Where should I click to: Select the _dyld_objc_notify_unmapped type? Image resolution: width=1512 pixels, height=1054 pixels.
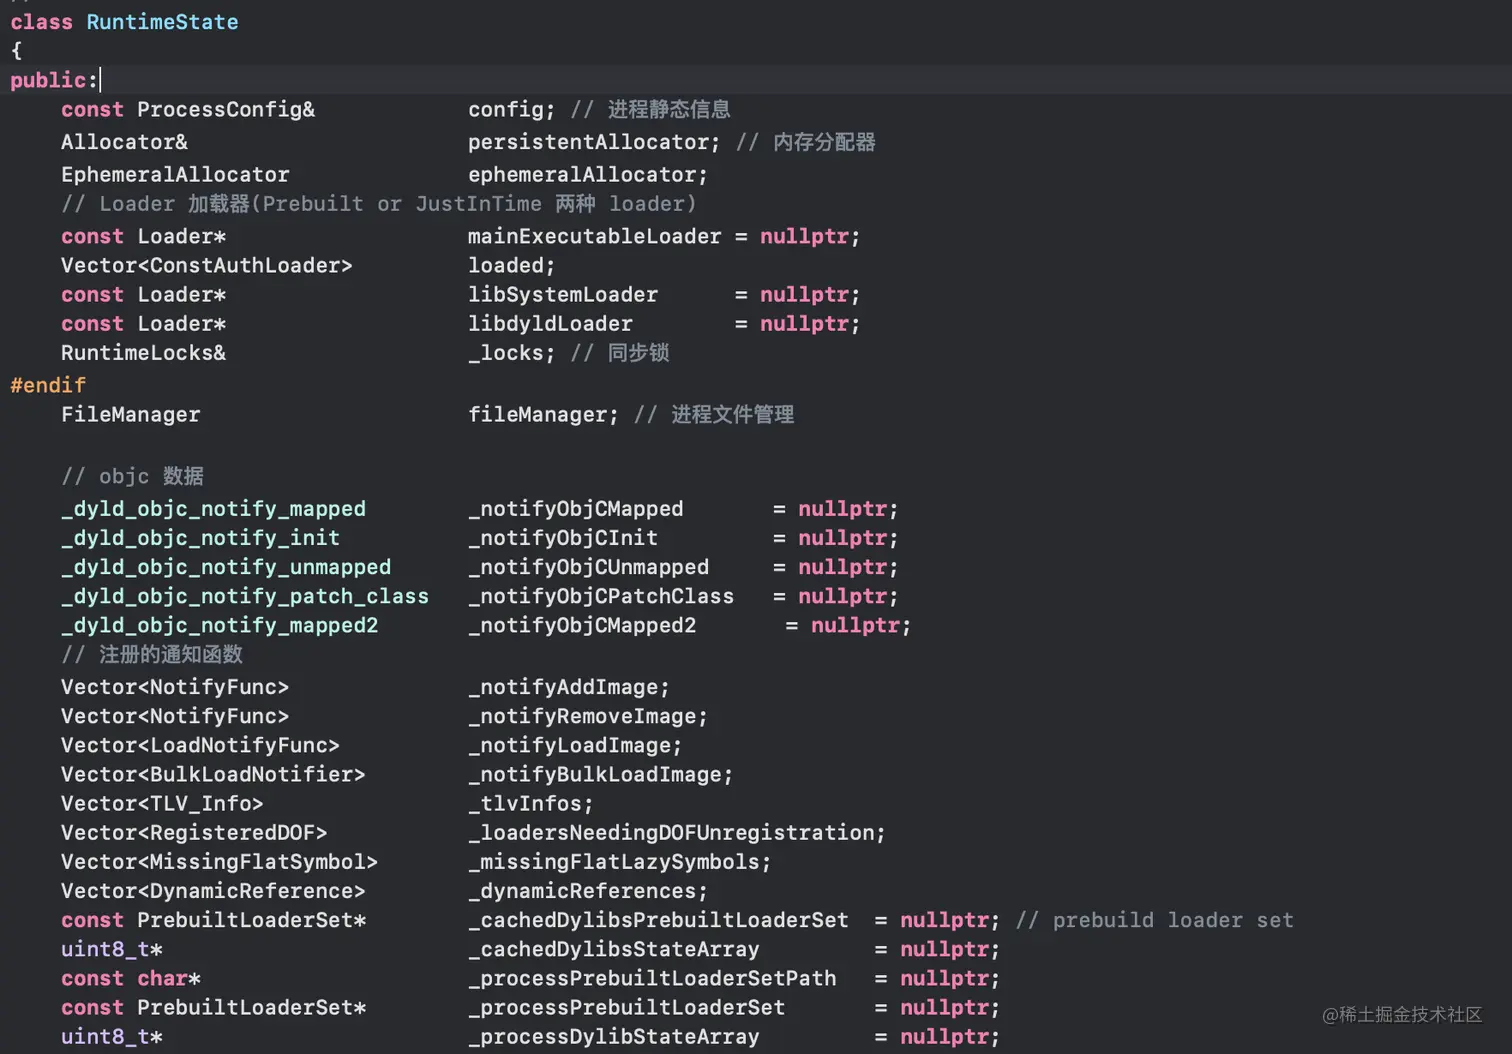(226, 567)
